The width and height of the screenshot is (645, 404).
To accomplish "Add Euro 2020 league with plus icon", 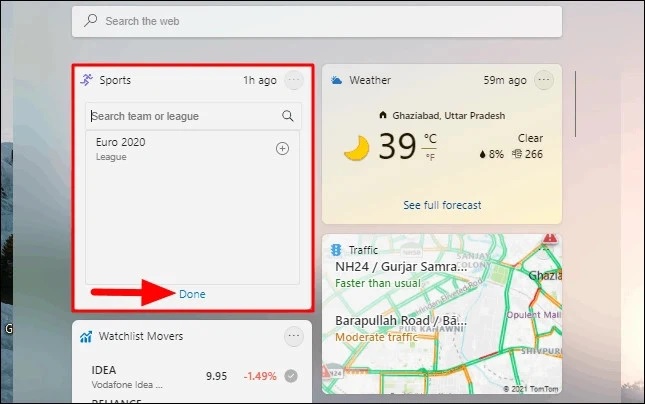I will pos(282,149).
